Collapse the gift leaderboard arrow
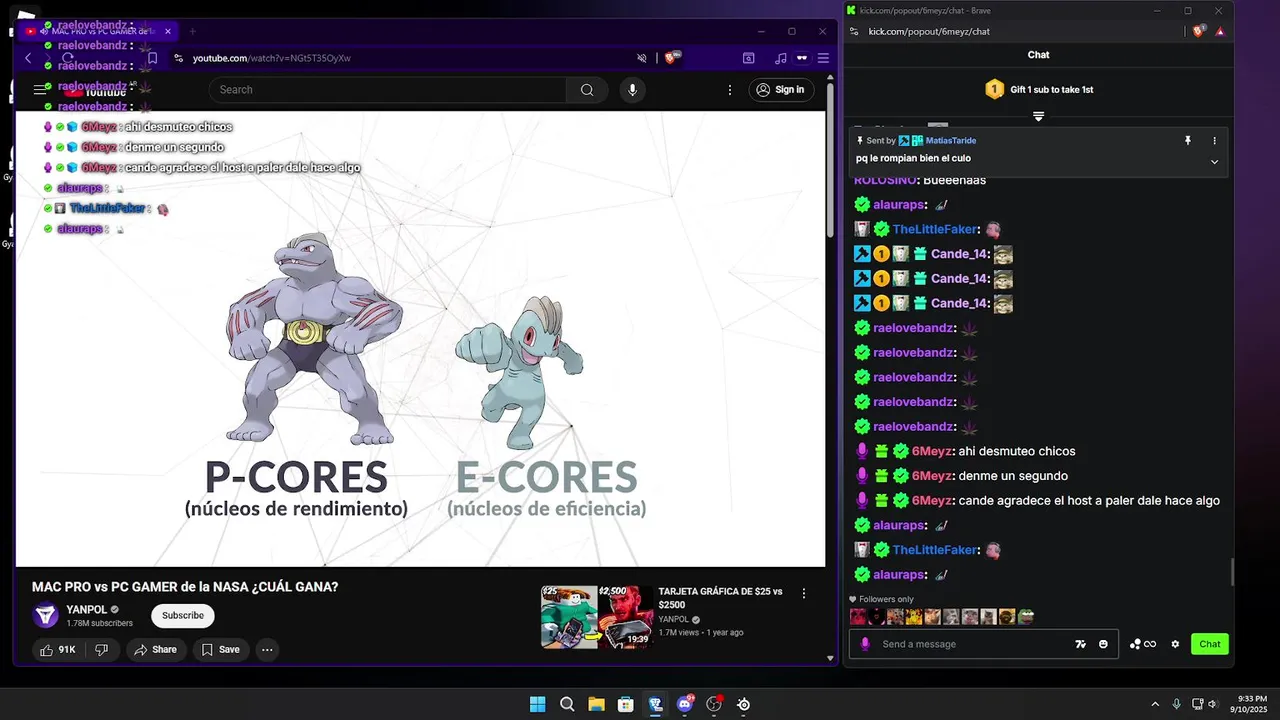The image size is (1280, 720). [1038, 117]
